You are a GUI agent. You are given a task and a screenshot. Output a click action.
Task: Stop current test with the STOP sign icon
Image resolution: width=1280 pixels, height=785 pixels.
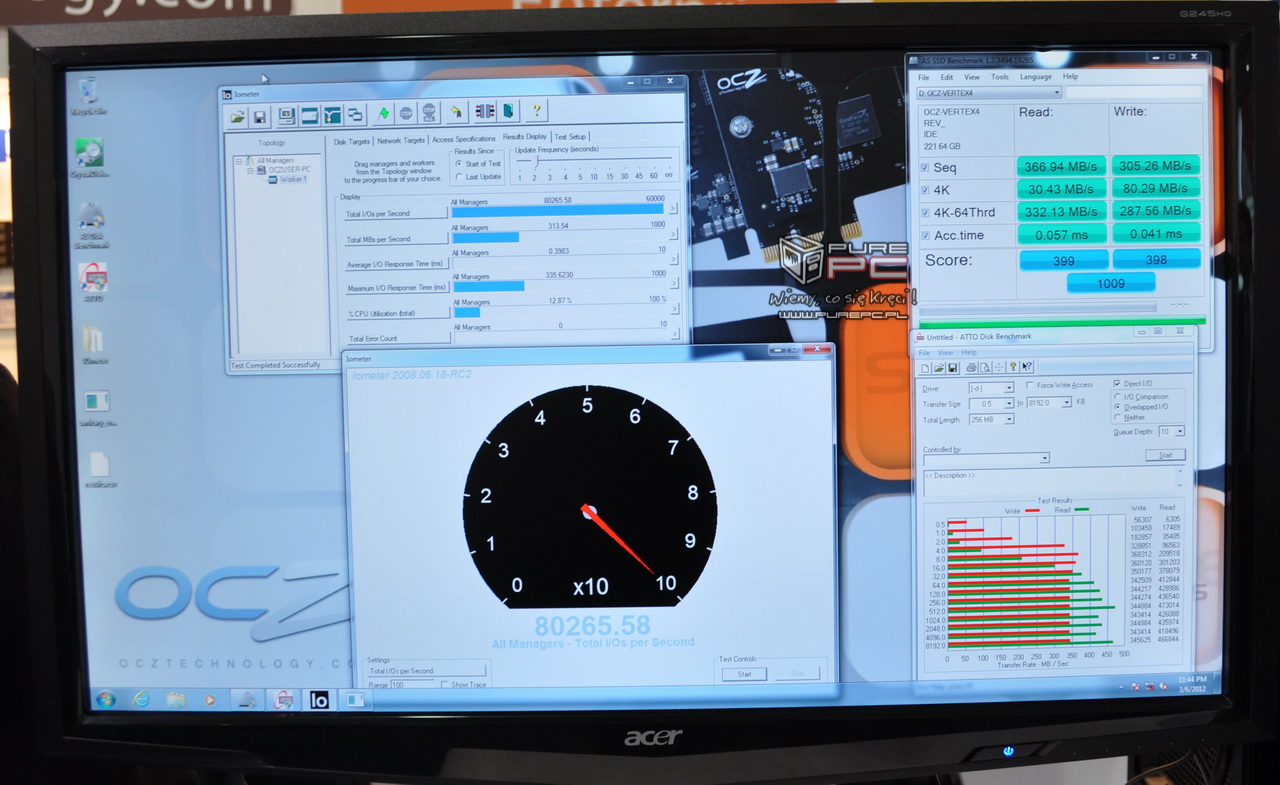(406, 114)
